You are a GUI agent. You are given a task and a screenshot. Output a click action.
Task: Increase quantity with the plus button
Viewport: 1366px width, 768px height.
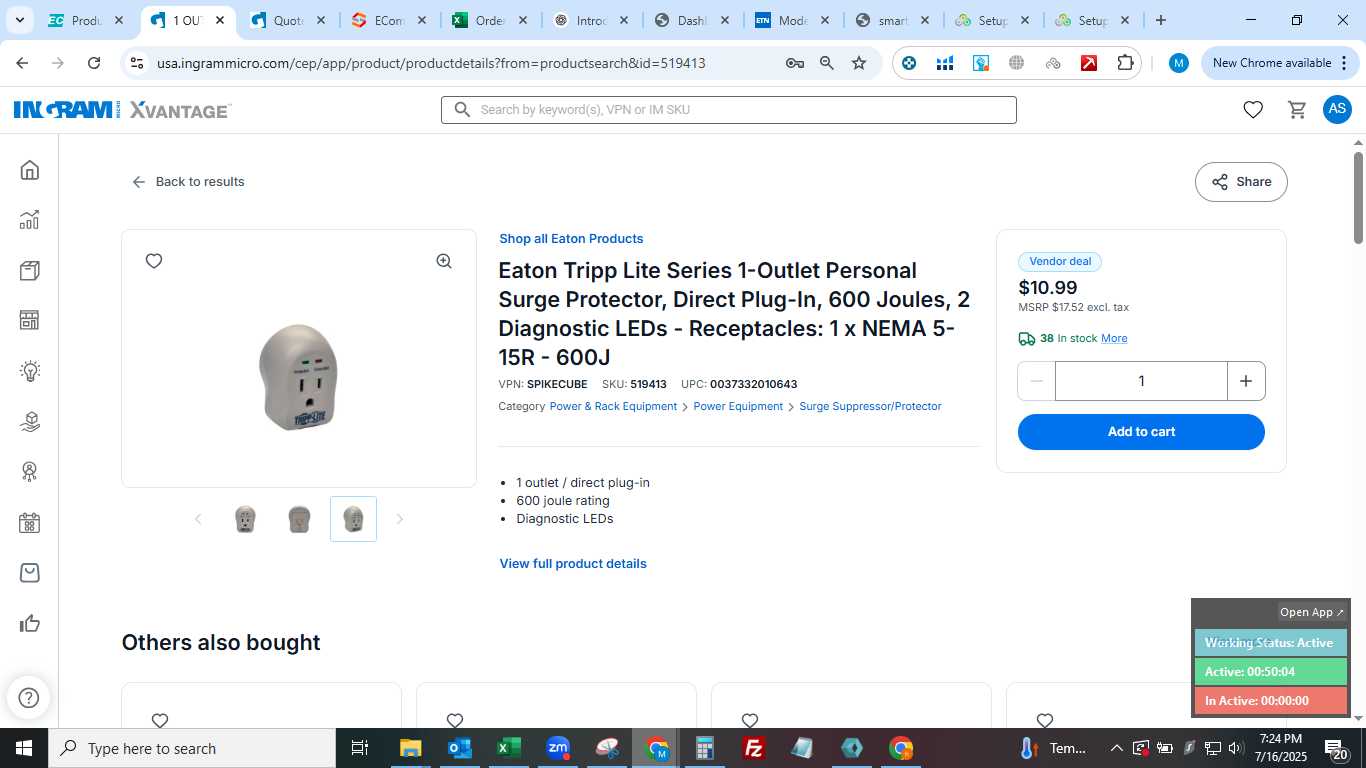point(1246,381)
